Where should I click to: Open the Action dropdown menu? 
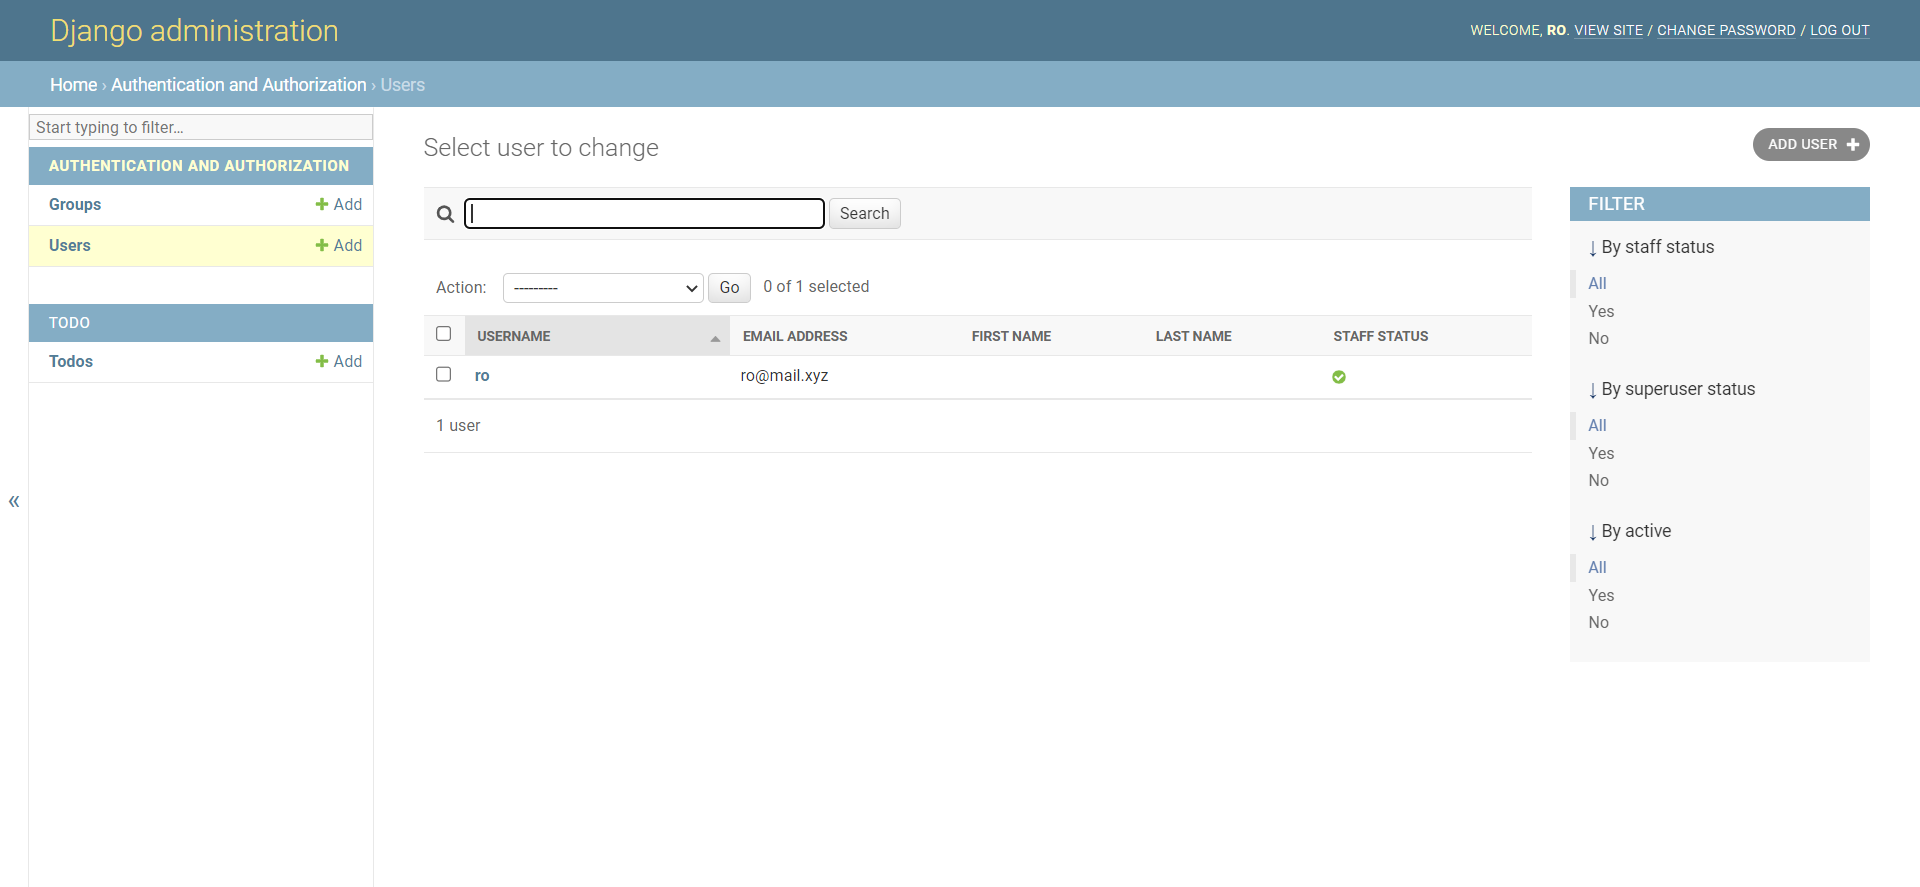tap(603, 288)
